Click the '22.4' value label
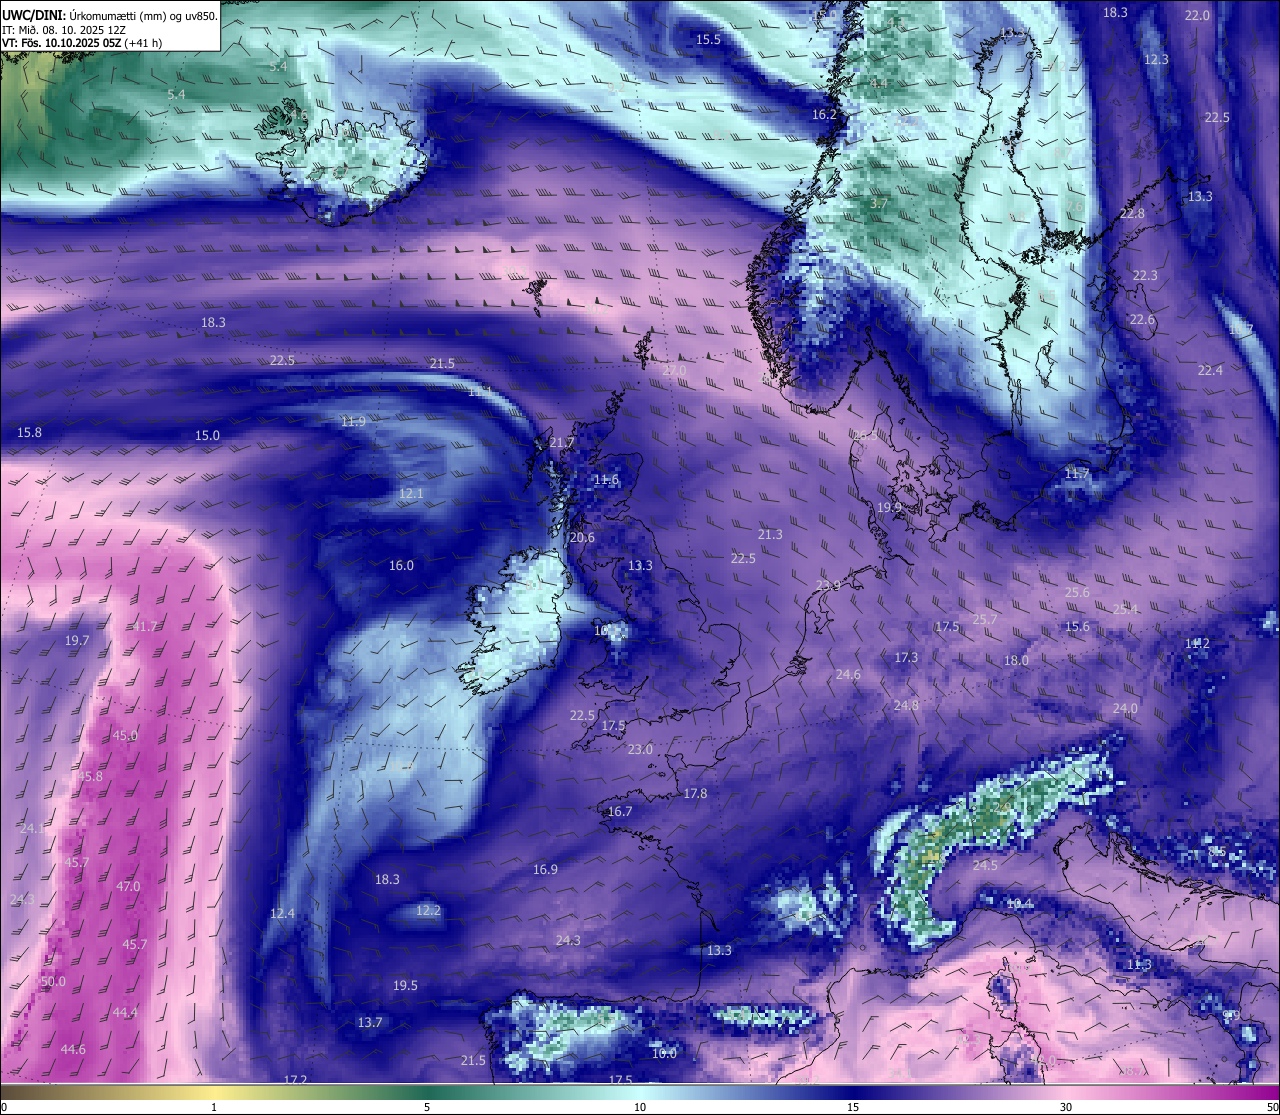 click(x=1210, y=371)
